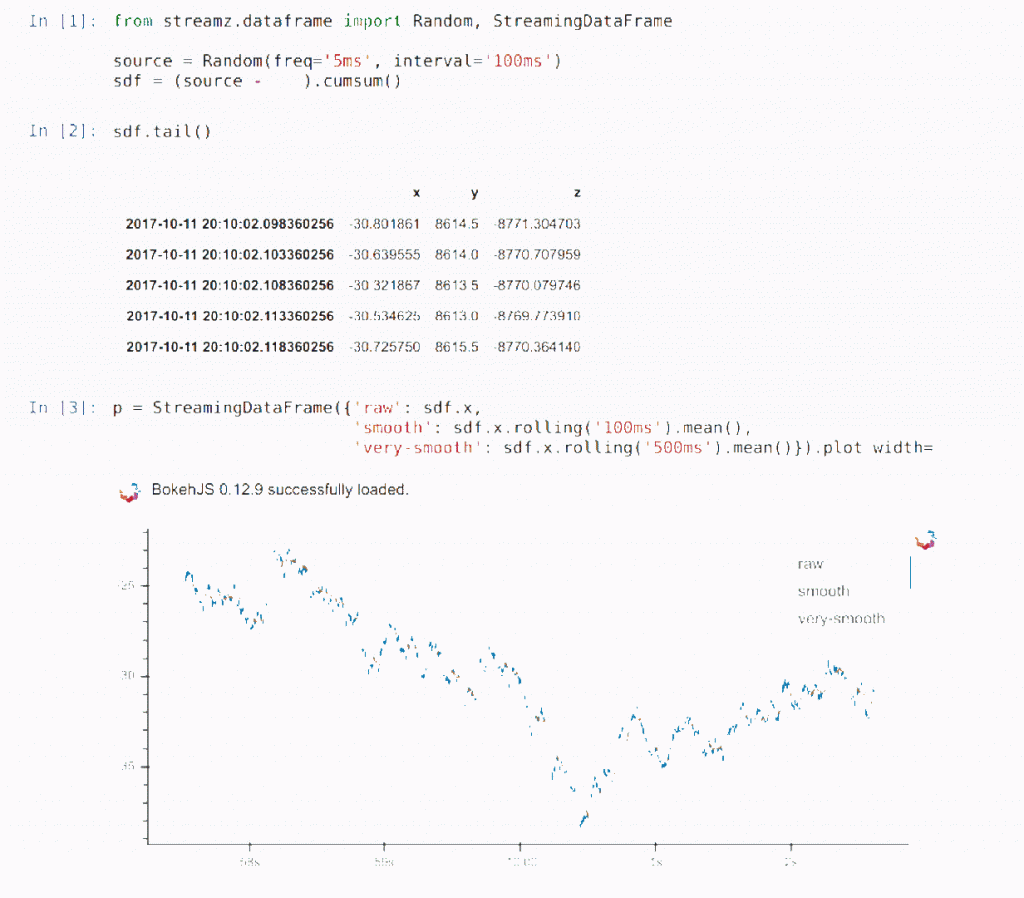
Task: Click the 'very-smooth' rolling 500ms code line
Action: 643,448
